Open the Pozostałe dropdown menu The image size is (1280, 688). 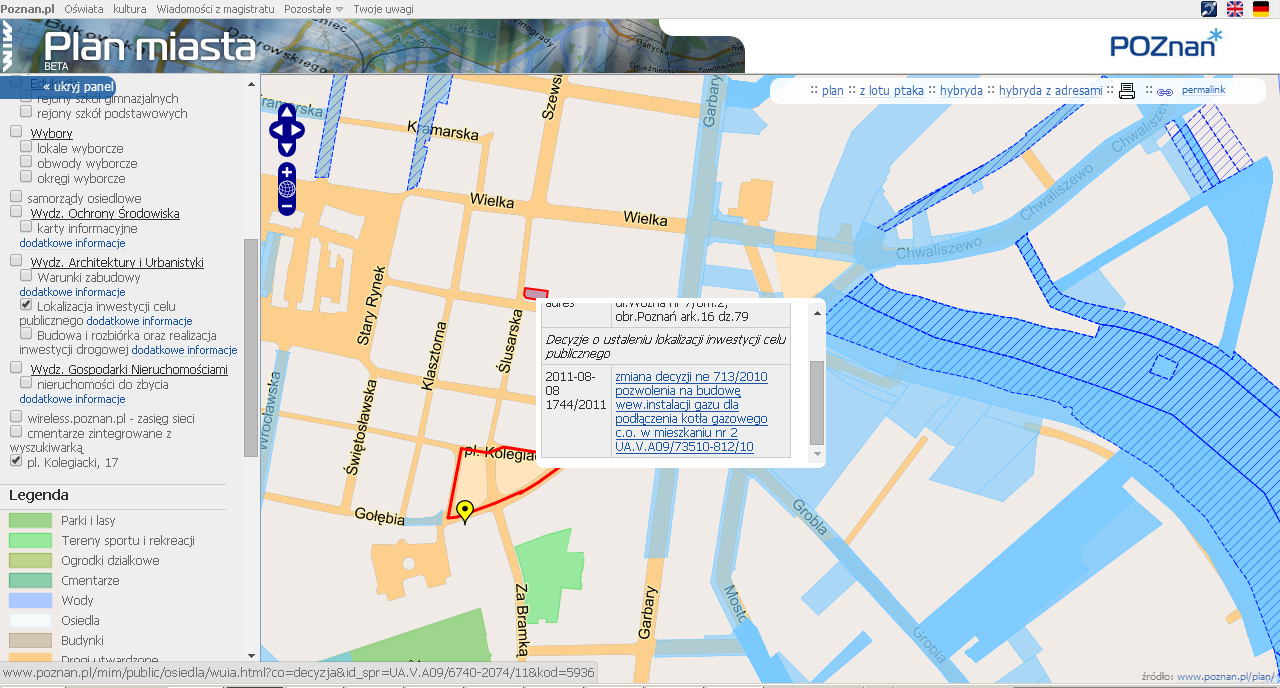pos(313,9)
